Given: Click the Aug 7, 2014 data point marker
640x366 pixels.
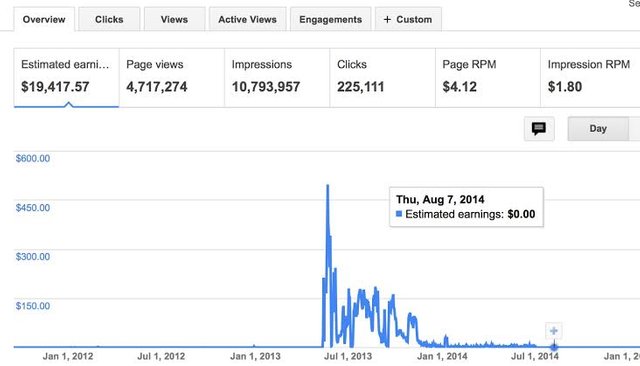Looking at the screenshot, I should (x=554, y=347).
